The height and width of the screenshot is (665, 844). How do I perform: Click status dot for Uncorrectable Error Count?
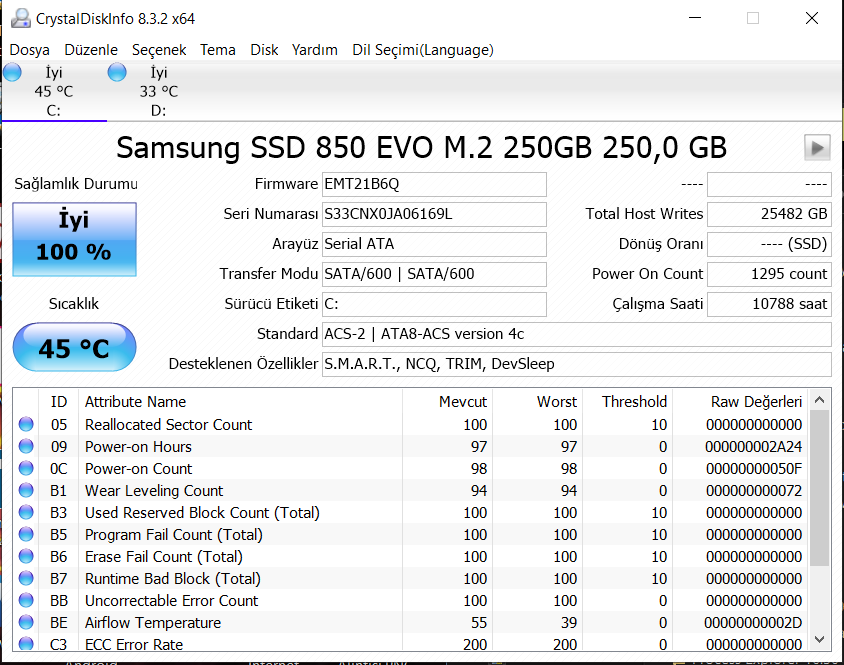[26, 600]
